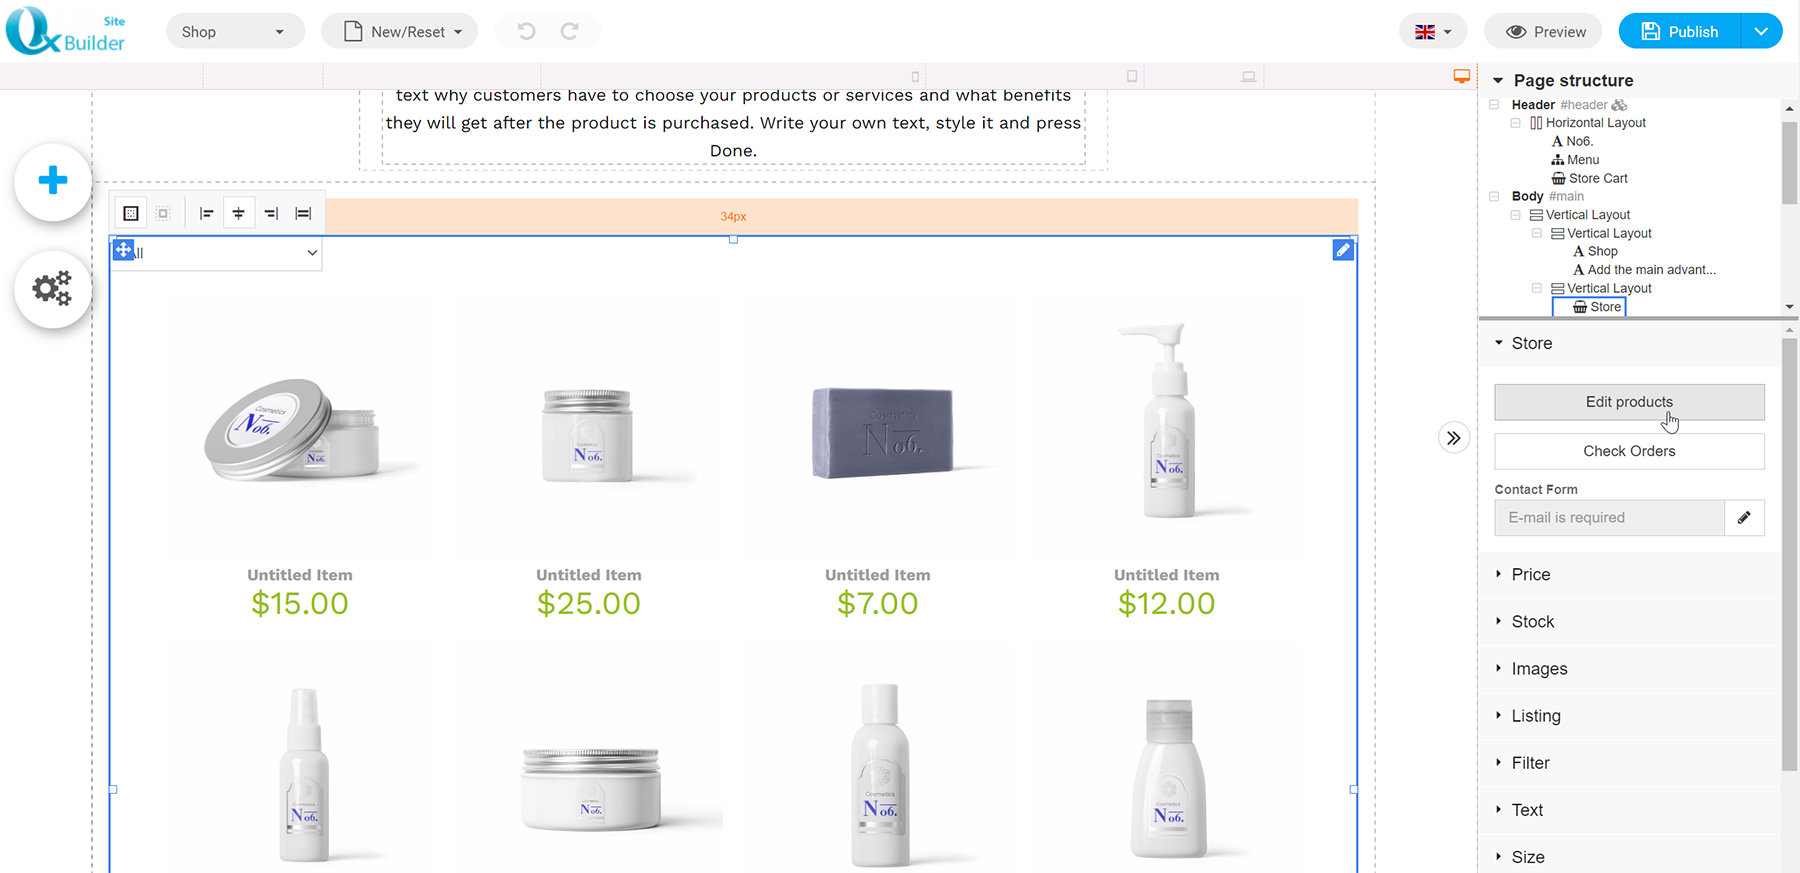Collapse the Body node in page structure
The height and width of the screenshot is (873, 1800).
point(1494,197)
